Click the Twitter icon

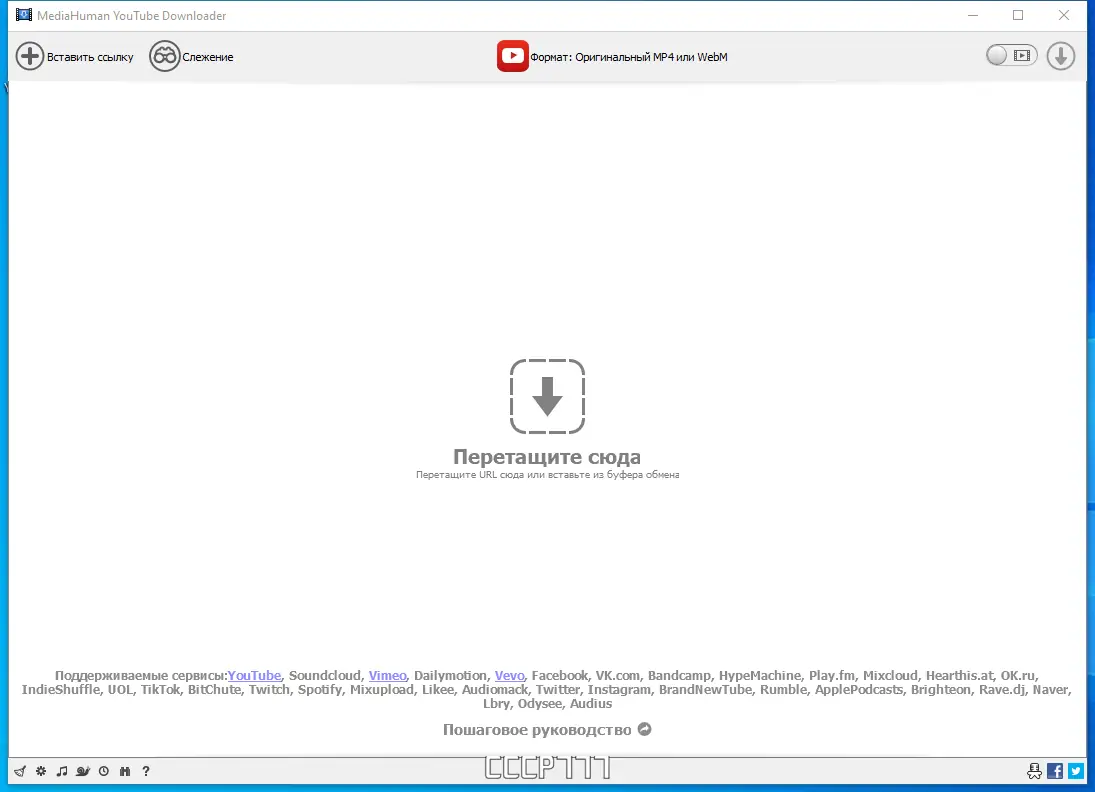1076,771
